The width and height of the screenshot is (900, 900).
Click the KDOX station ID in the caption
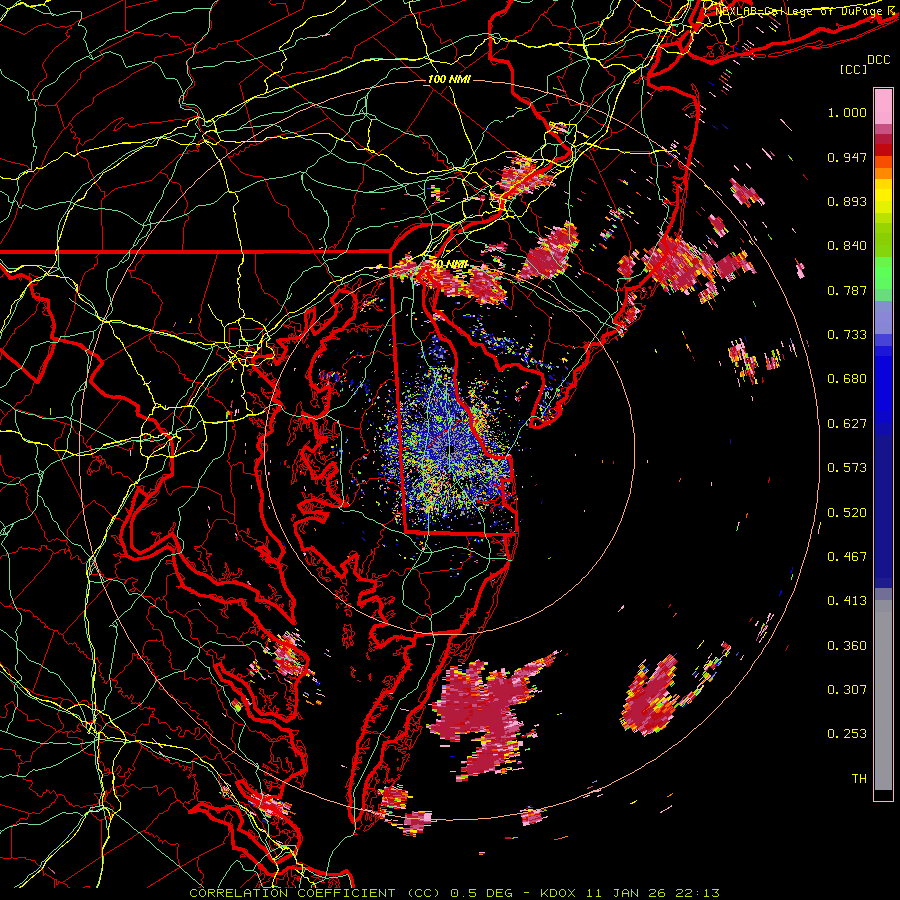pyautogui.click(x=558, y=893)
